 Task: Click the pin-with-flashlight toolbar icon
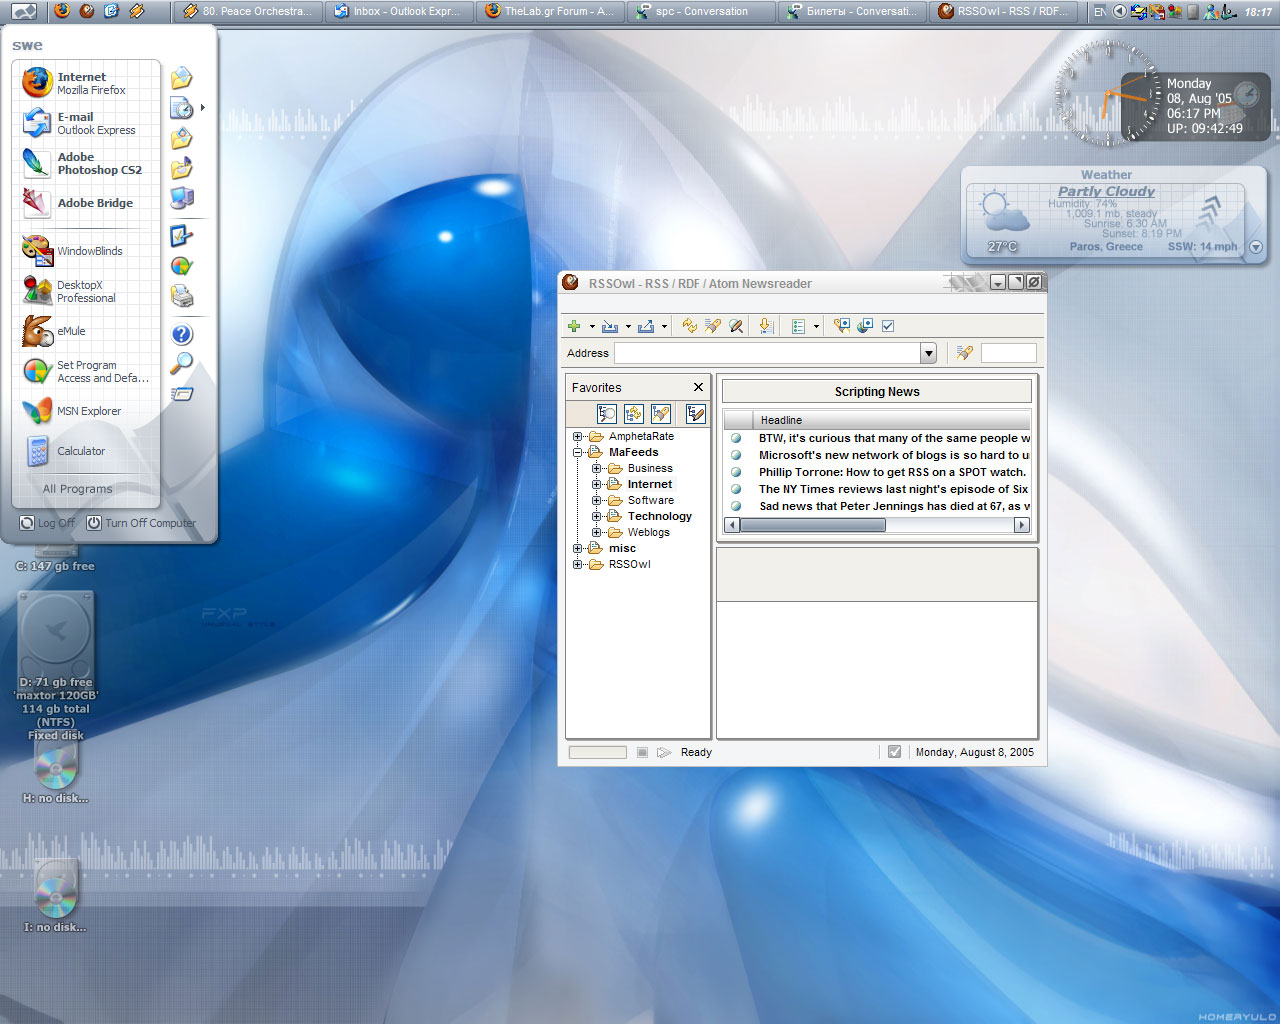(x=842, y=326)
